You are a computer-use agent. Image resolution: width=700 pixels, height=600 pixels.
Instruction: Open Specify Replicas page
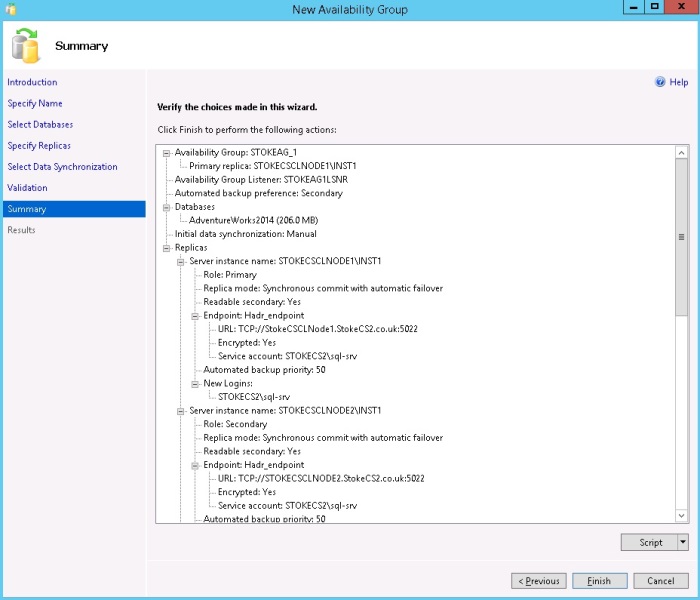click(x=39, y=146)
